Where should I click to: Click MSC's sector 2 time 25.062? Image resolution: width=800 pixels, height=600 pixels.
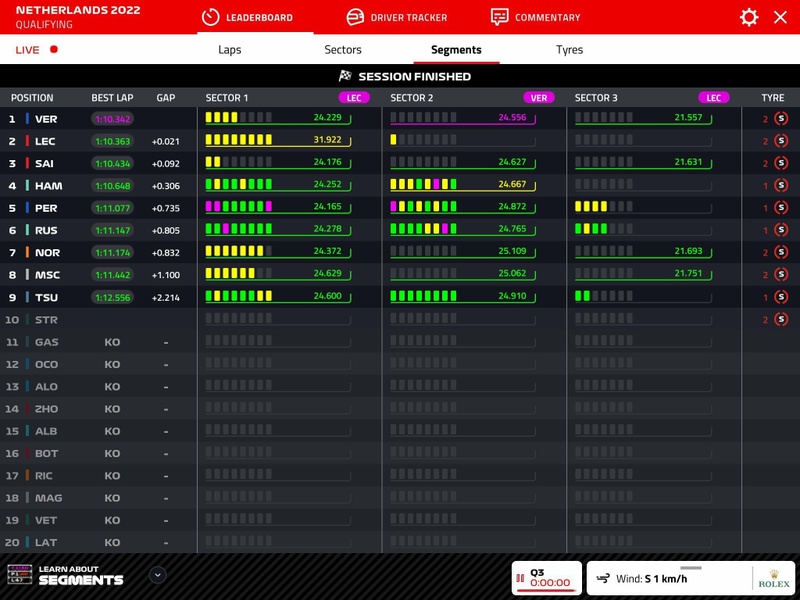[512, 273]
